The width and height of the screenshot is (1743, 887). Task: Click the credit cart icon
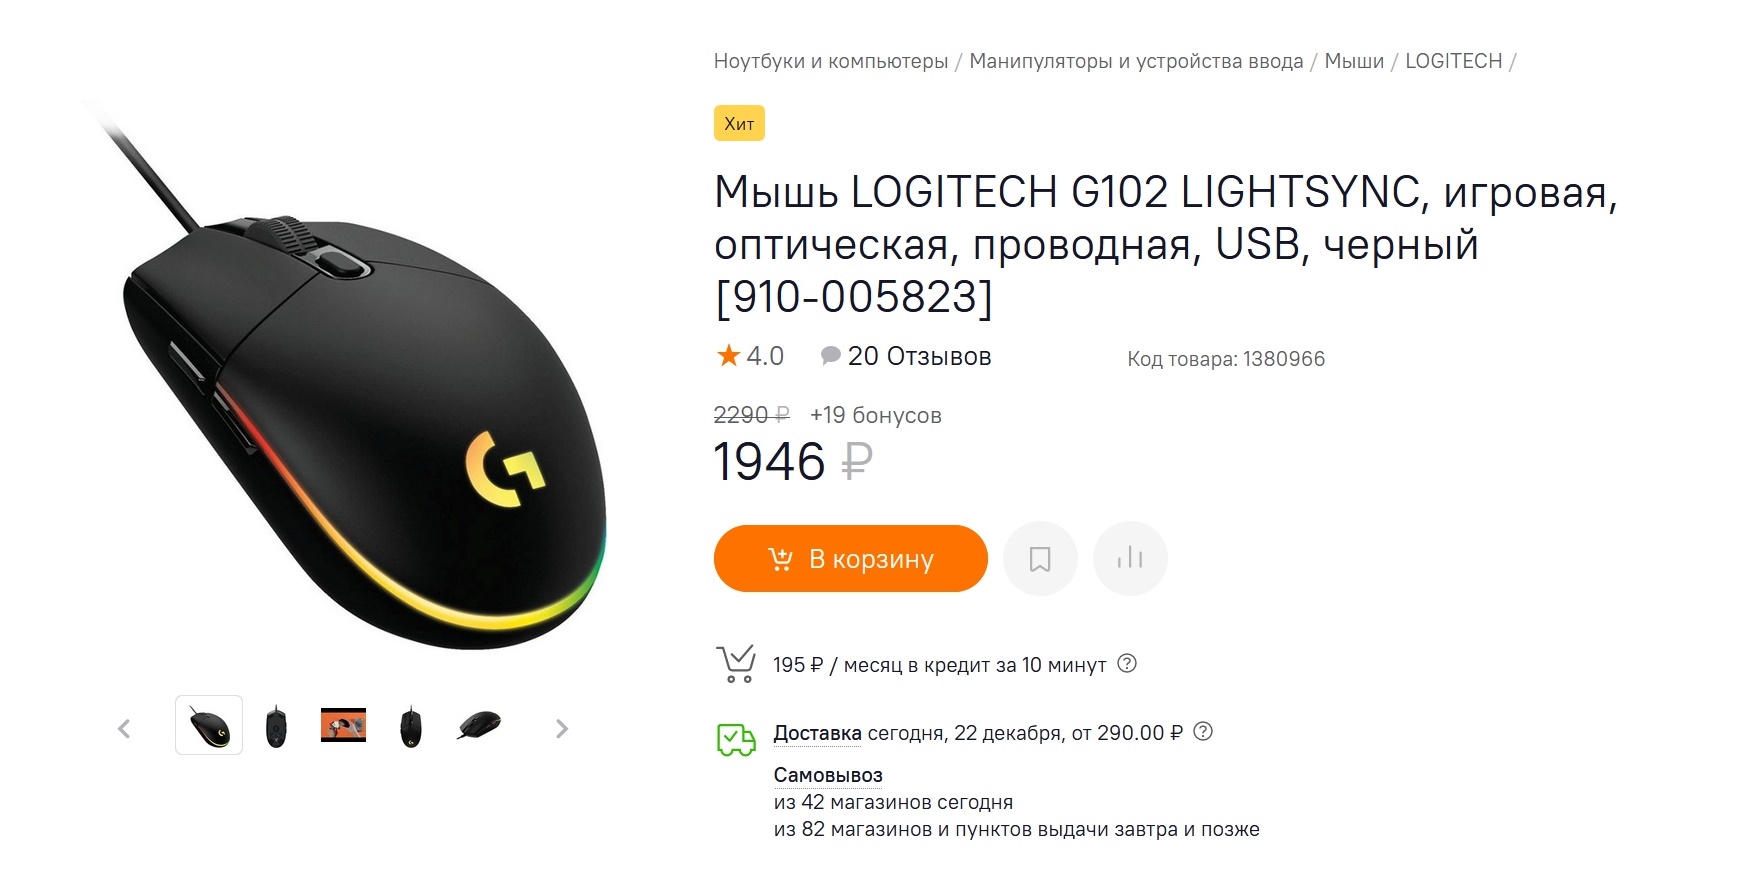pyautogui.click(x=736, y=664)
